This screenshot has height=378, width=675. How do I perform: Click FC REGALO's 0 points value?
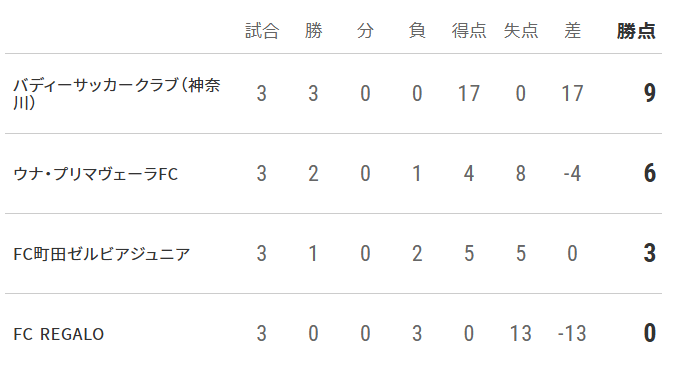[650, 334]
